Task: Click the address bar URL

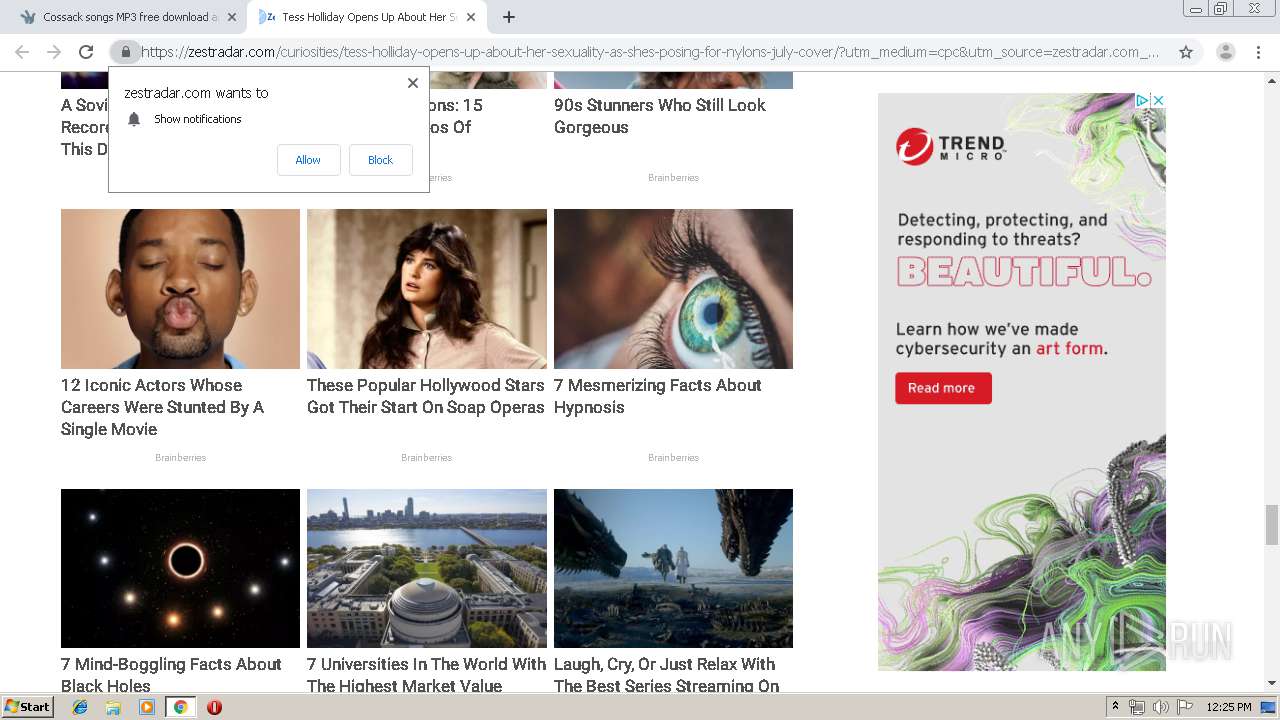Action: pos(650,52)
